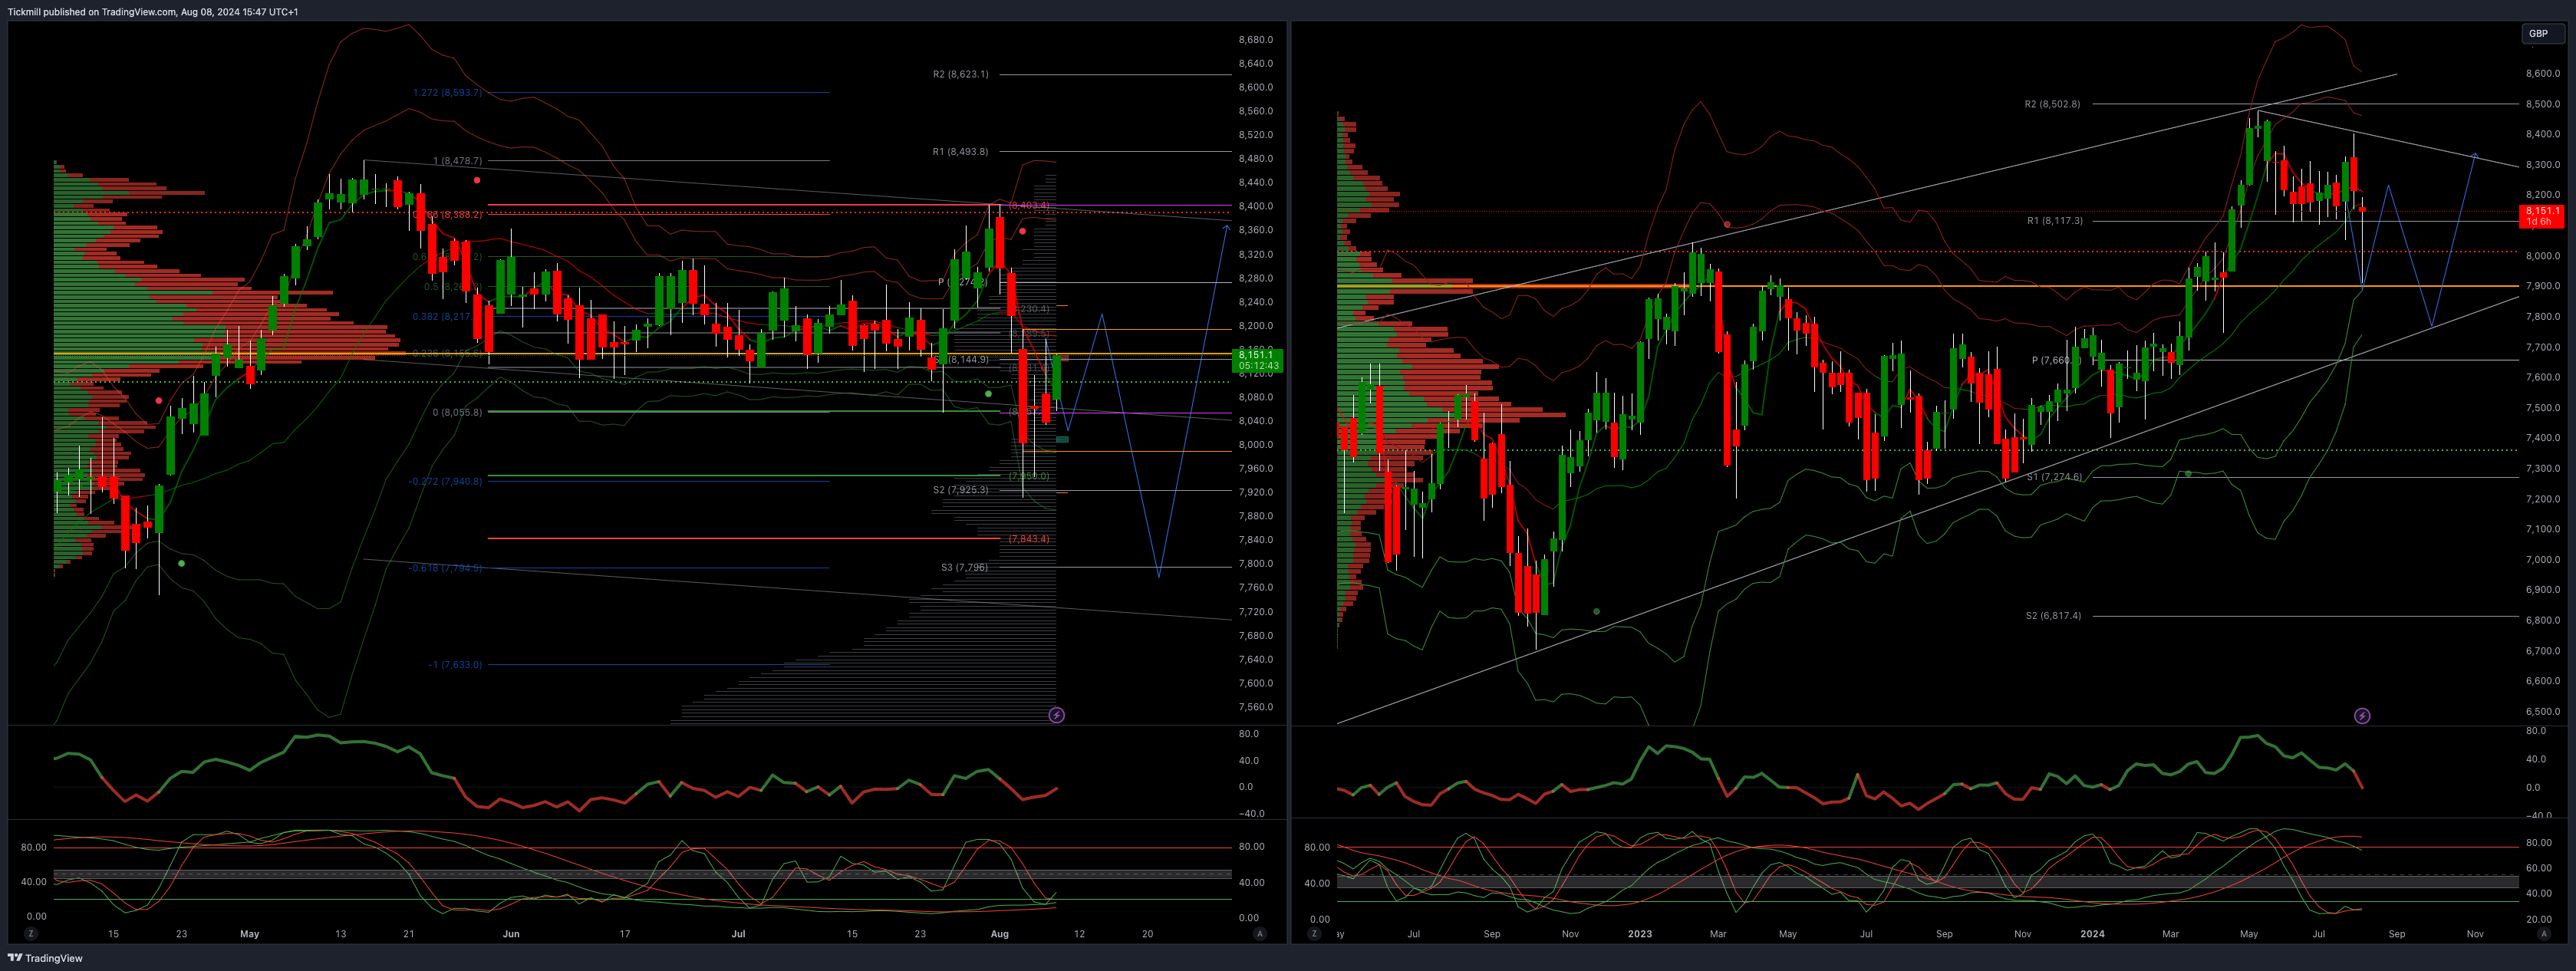Click the purple lightning event icon on the right chart
The image size is (2576, 971).
2362,716
